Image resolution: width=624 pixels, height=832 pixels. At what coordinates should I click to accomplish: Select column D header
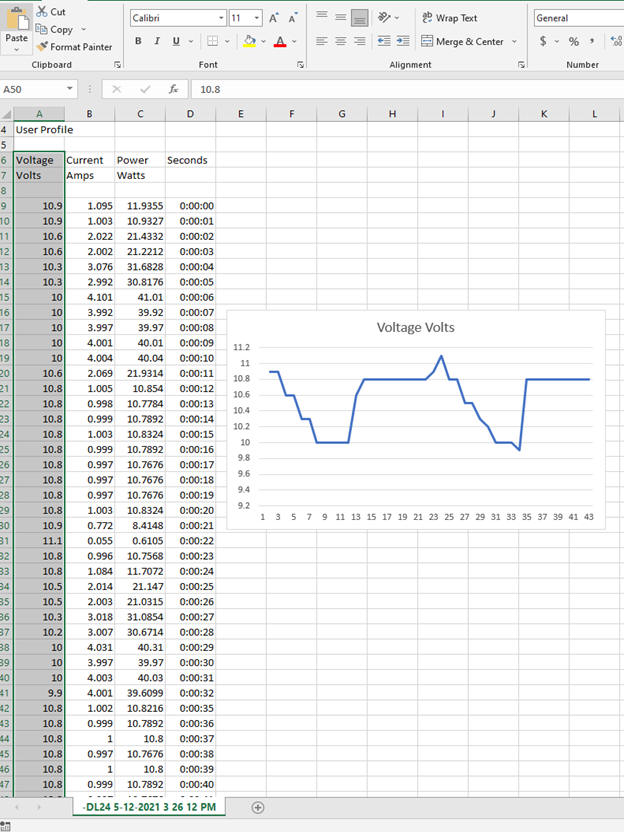click(190, 114)
